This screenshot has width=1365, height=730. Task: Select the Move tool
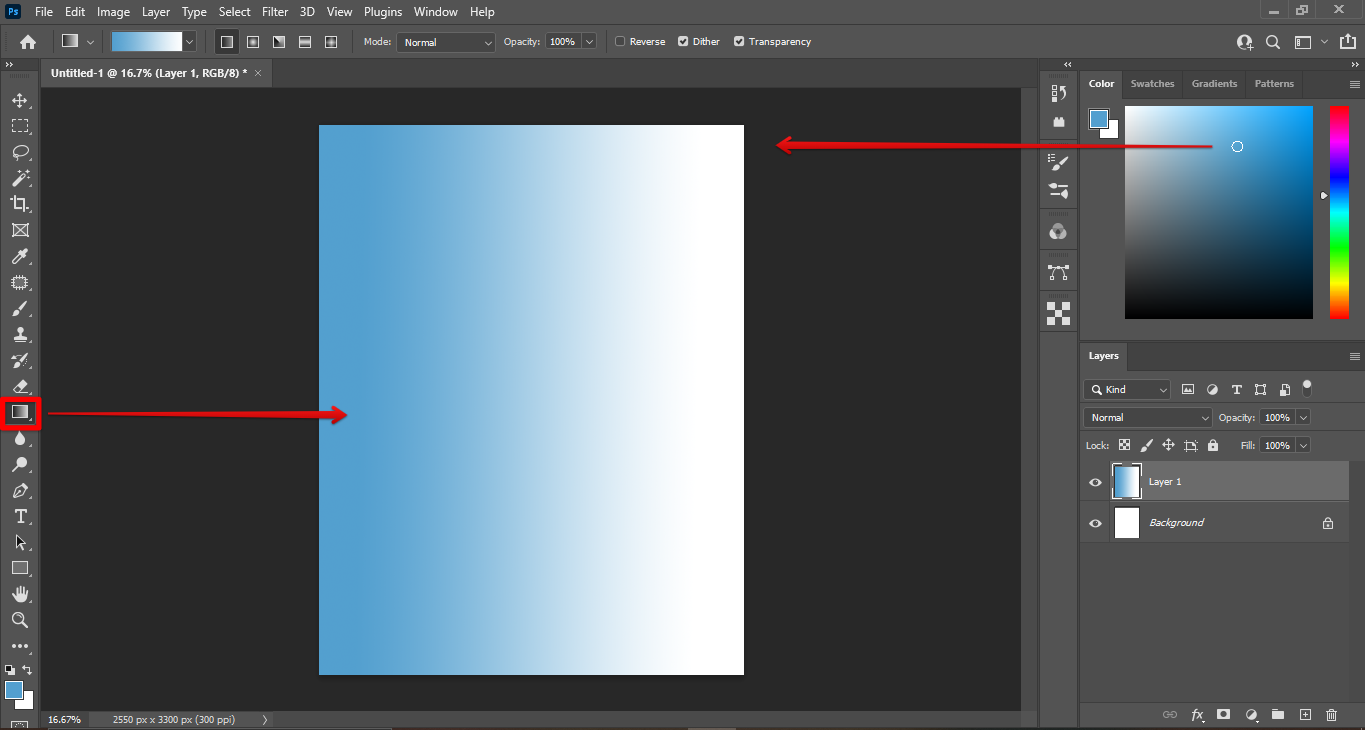[19, 101]
